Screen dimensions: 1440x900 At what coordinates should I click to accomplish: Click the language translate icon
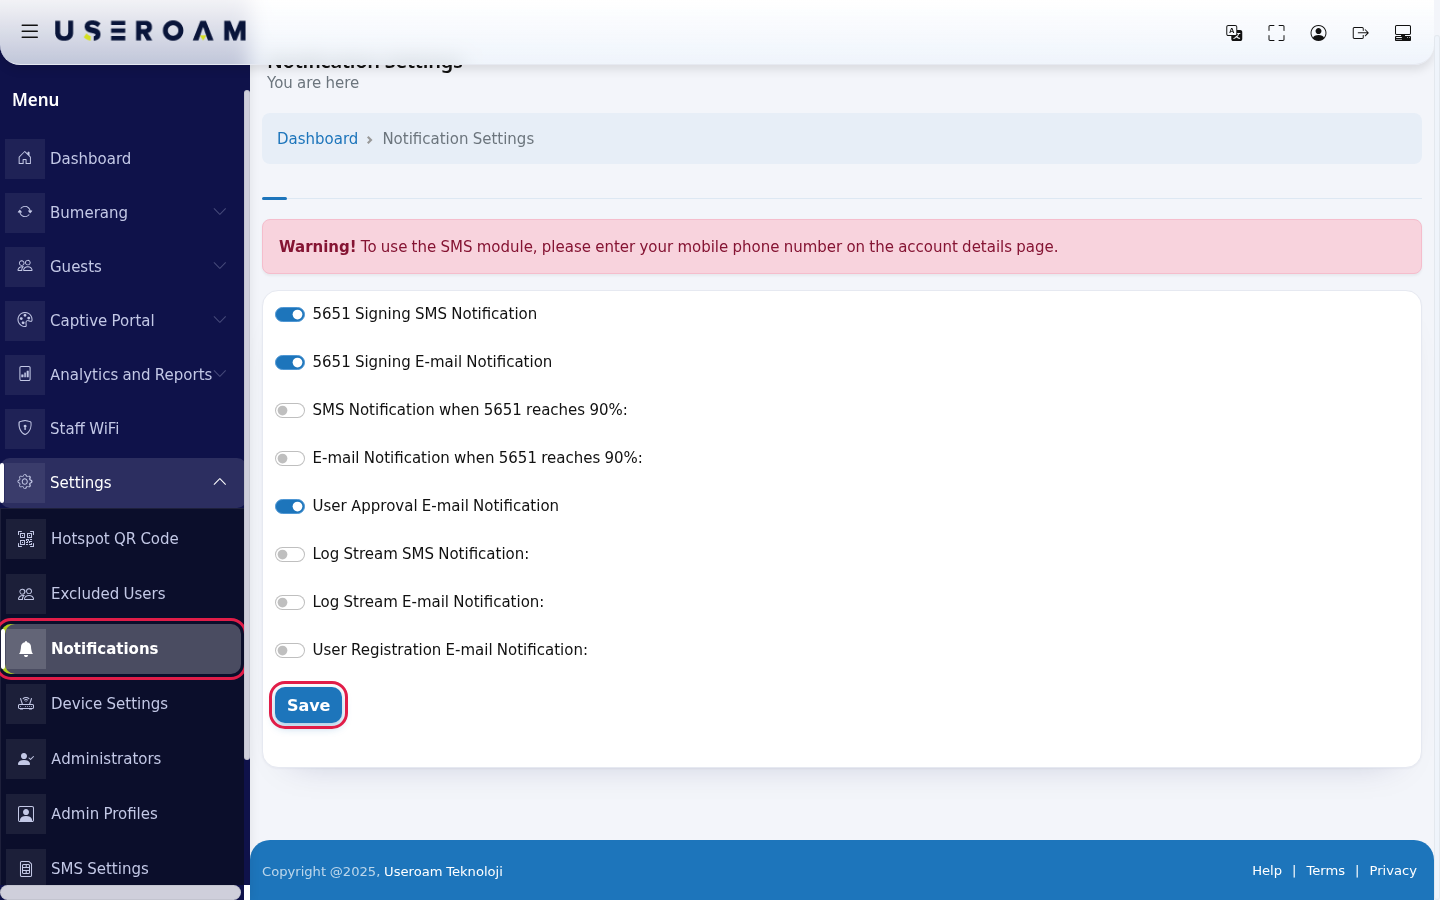[1234, 33]
